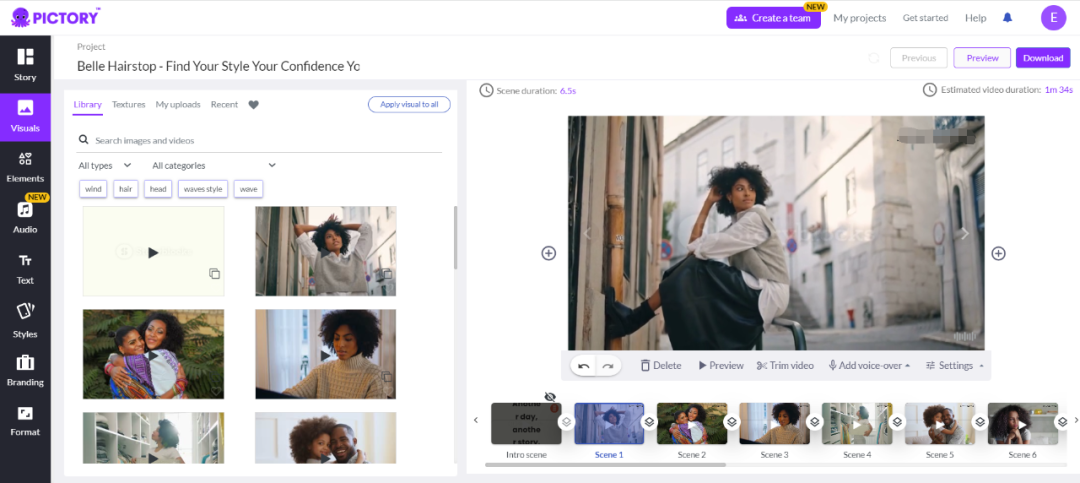Expand the All types dropdown
Viewport: 1080px width, 483px height.
pos(105,165)
